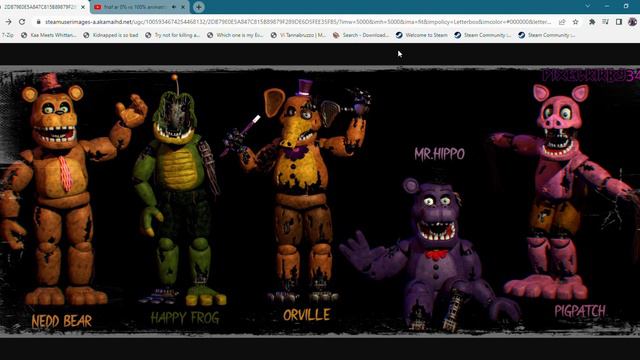Open the Kidnapped is so bad bookmark
Viewport: 640px width, 360px height.
pyautogui.click(x=111, y=35)
